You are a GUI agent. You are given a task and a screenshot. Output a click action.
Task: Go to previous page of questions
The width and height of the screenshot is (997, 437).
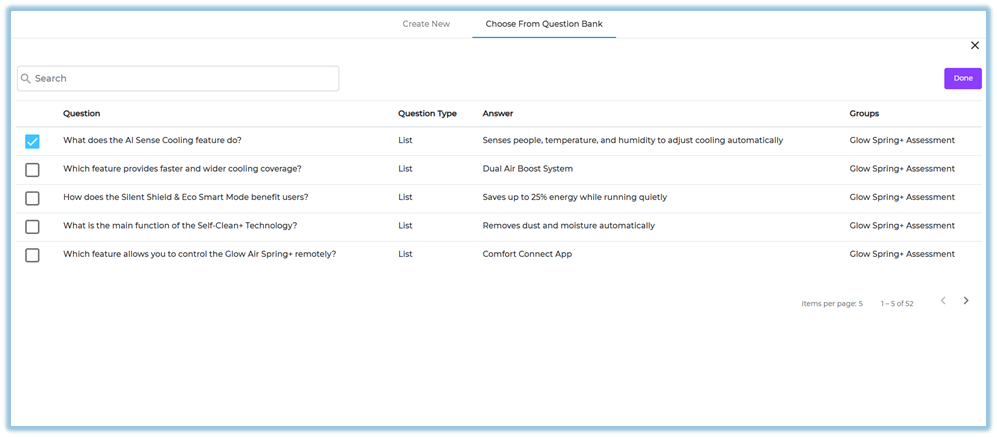click(x=942, y=301)
